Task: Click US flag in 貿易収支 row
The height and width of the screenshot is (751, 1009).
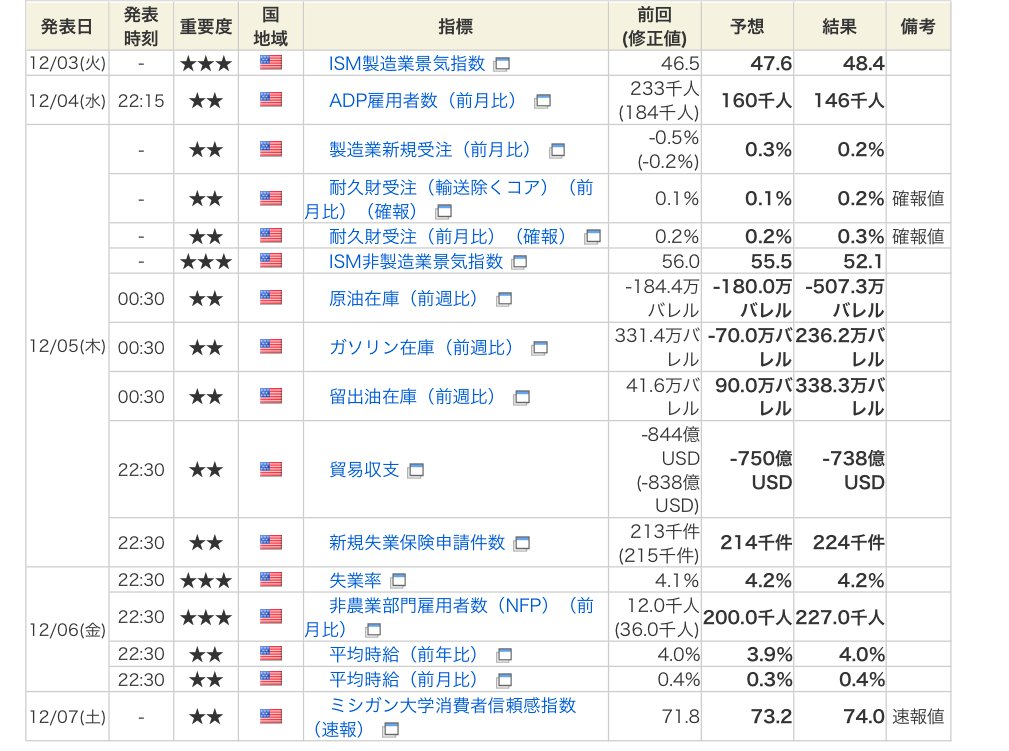Action: pyautogui.click(x=271, y=469)
